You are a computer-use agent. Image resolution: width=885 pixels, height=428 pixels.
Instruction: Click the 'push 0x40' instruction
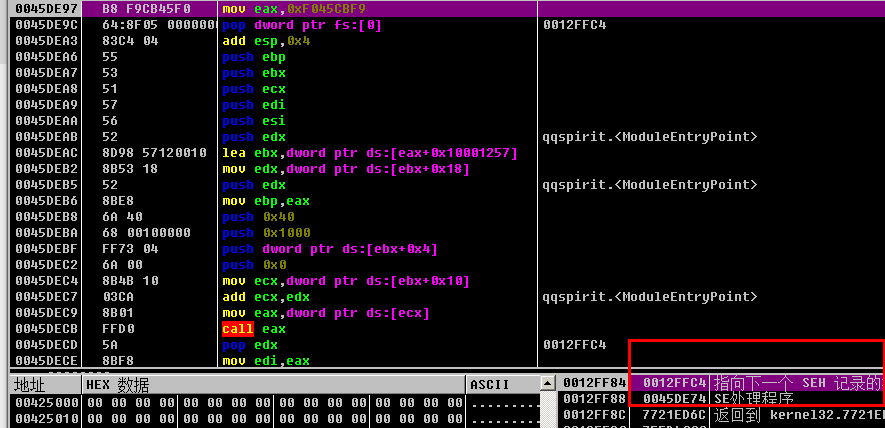coord(258,217)
